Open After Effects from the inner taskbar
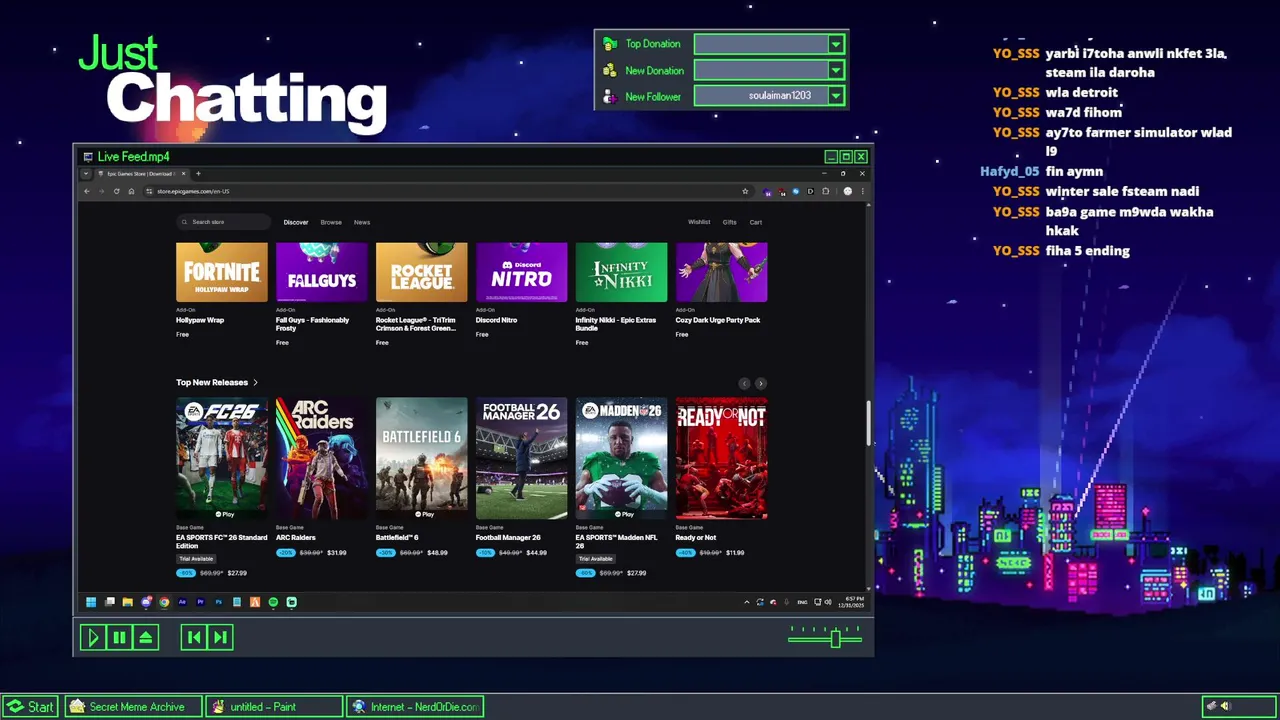The height and width of the screenshot is (720, 1280). tap(182, 602)
